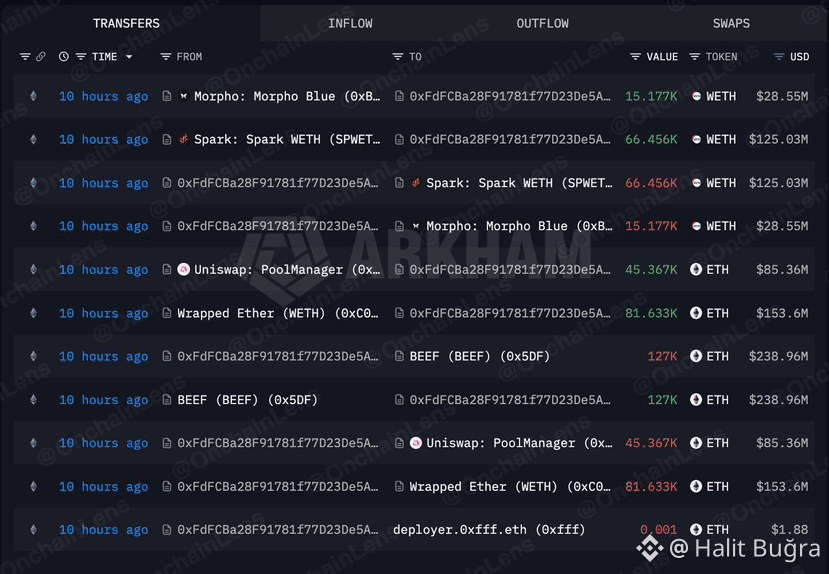This screenshot has width=829, height=574.
Task: Select USD amount $1.88
Action: [x=789, y=530]
